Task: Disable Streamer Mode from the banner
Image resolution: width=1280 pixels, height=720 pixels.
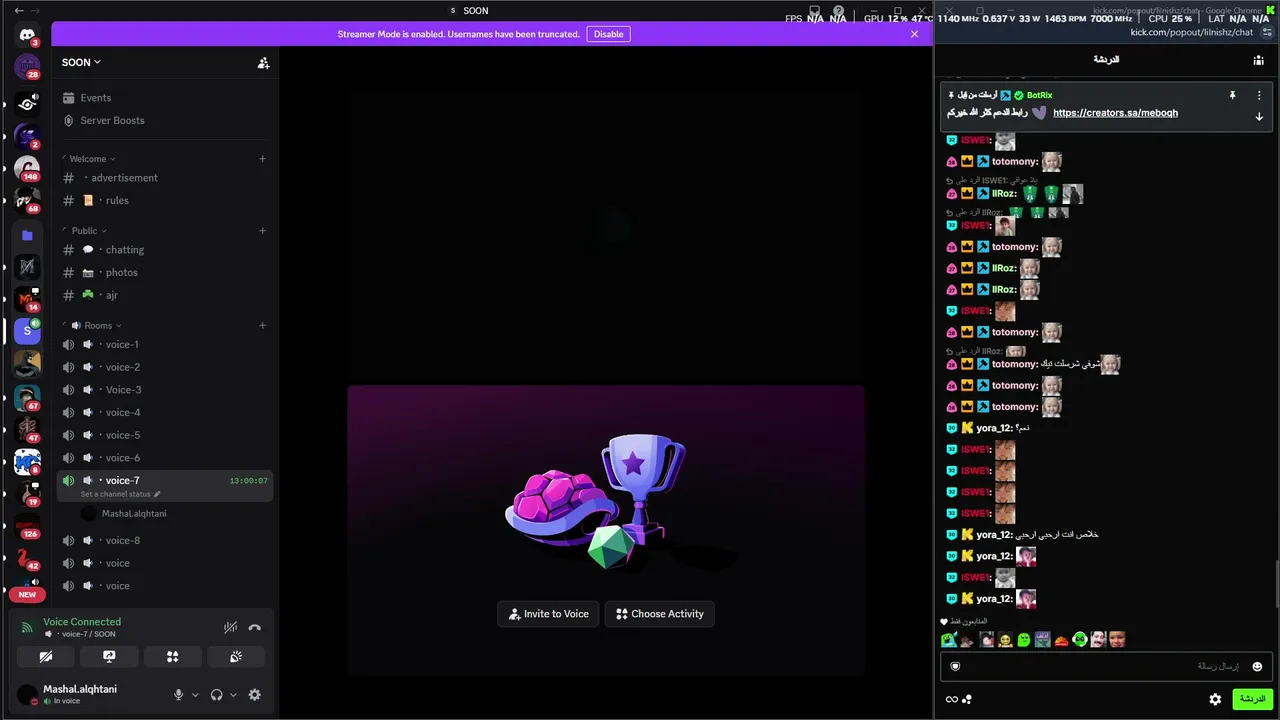Action: click(x=608, y=34)
